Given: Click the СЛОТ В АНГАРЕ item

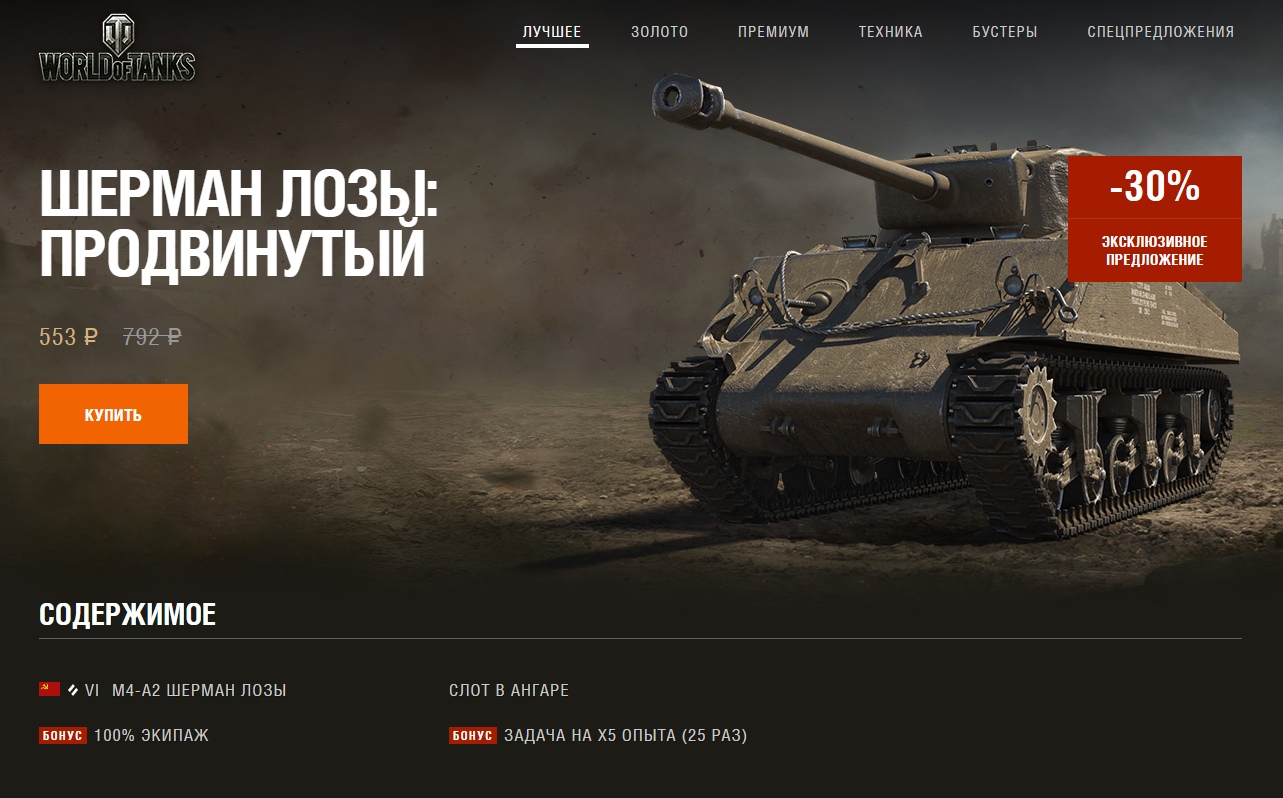Looking at the screenshot, I should (509, 690).
